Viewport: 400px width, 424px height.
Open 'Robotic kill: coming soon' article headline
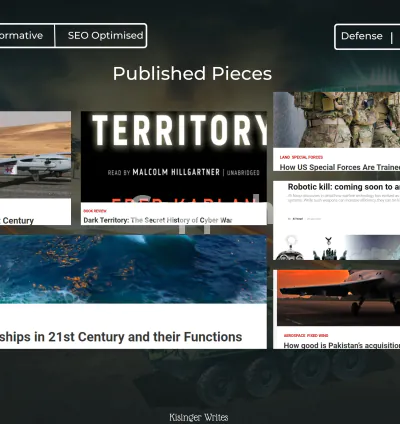(x=344, y=187)
